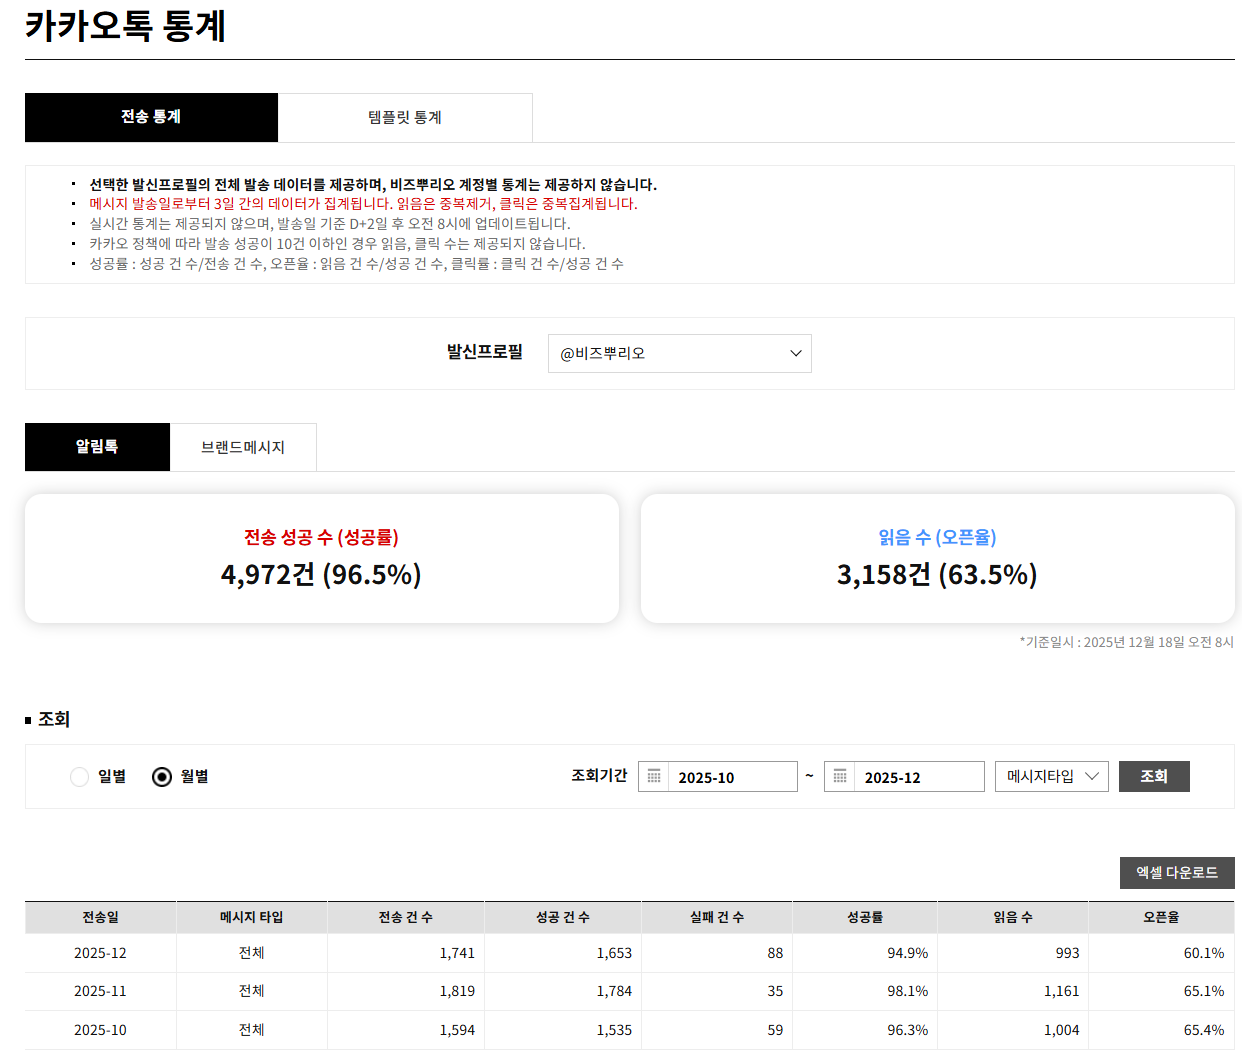
Task: Click the start date field 2025-10
Action: [732, 777]
